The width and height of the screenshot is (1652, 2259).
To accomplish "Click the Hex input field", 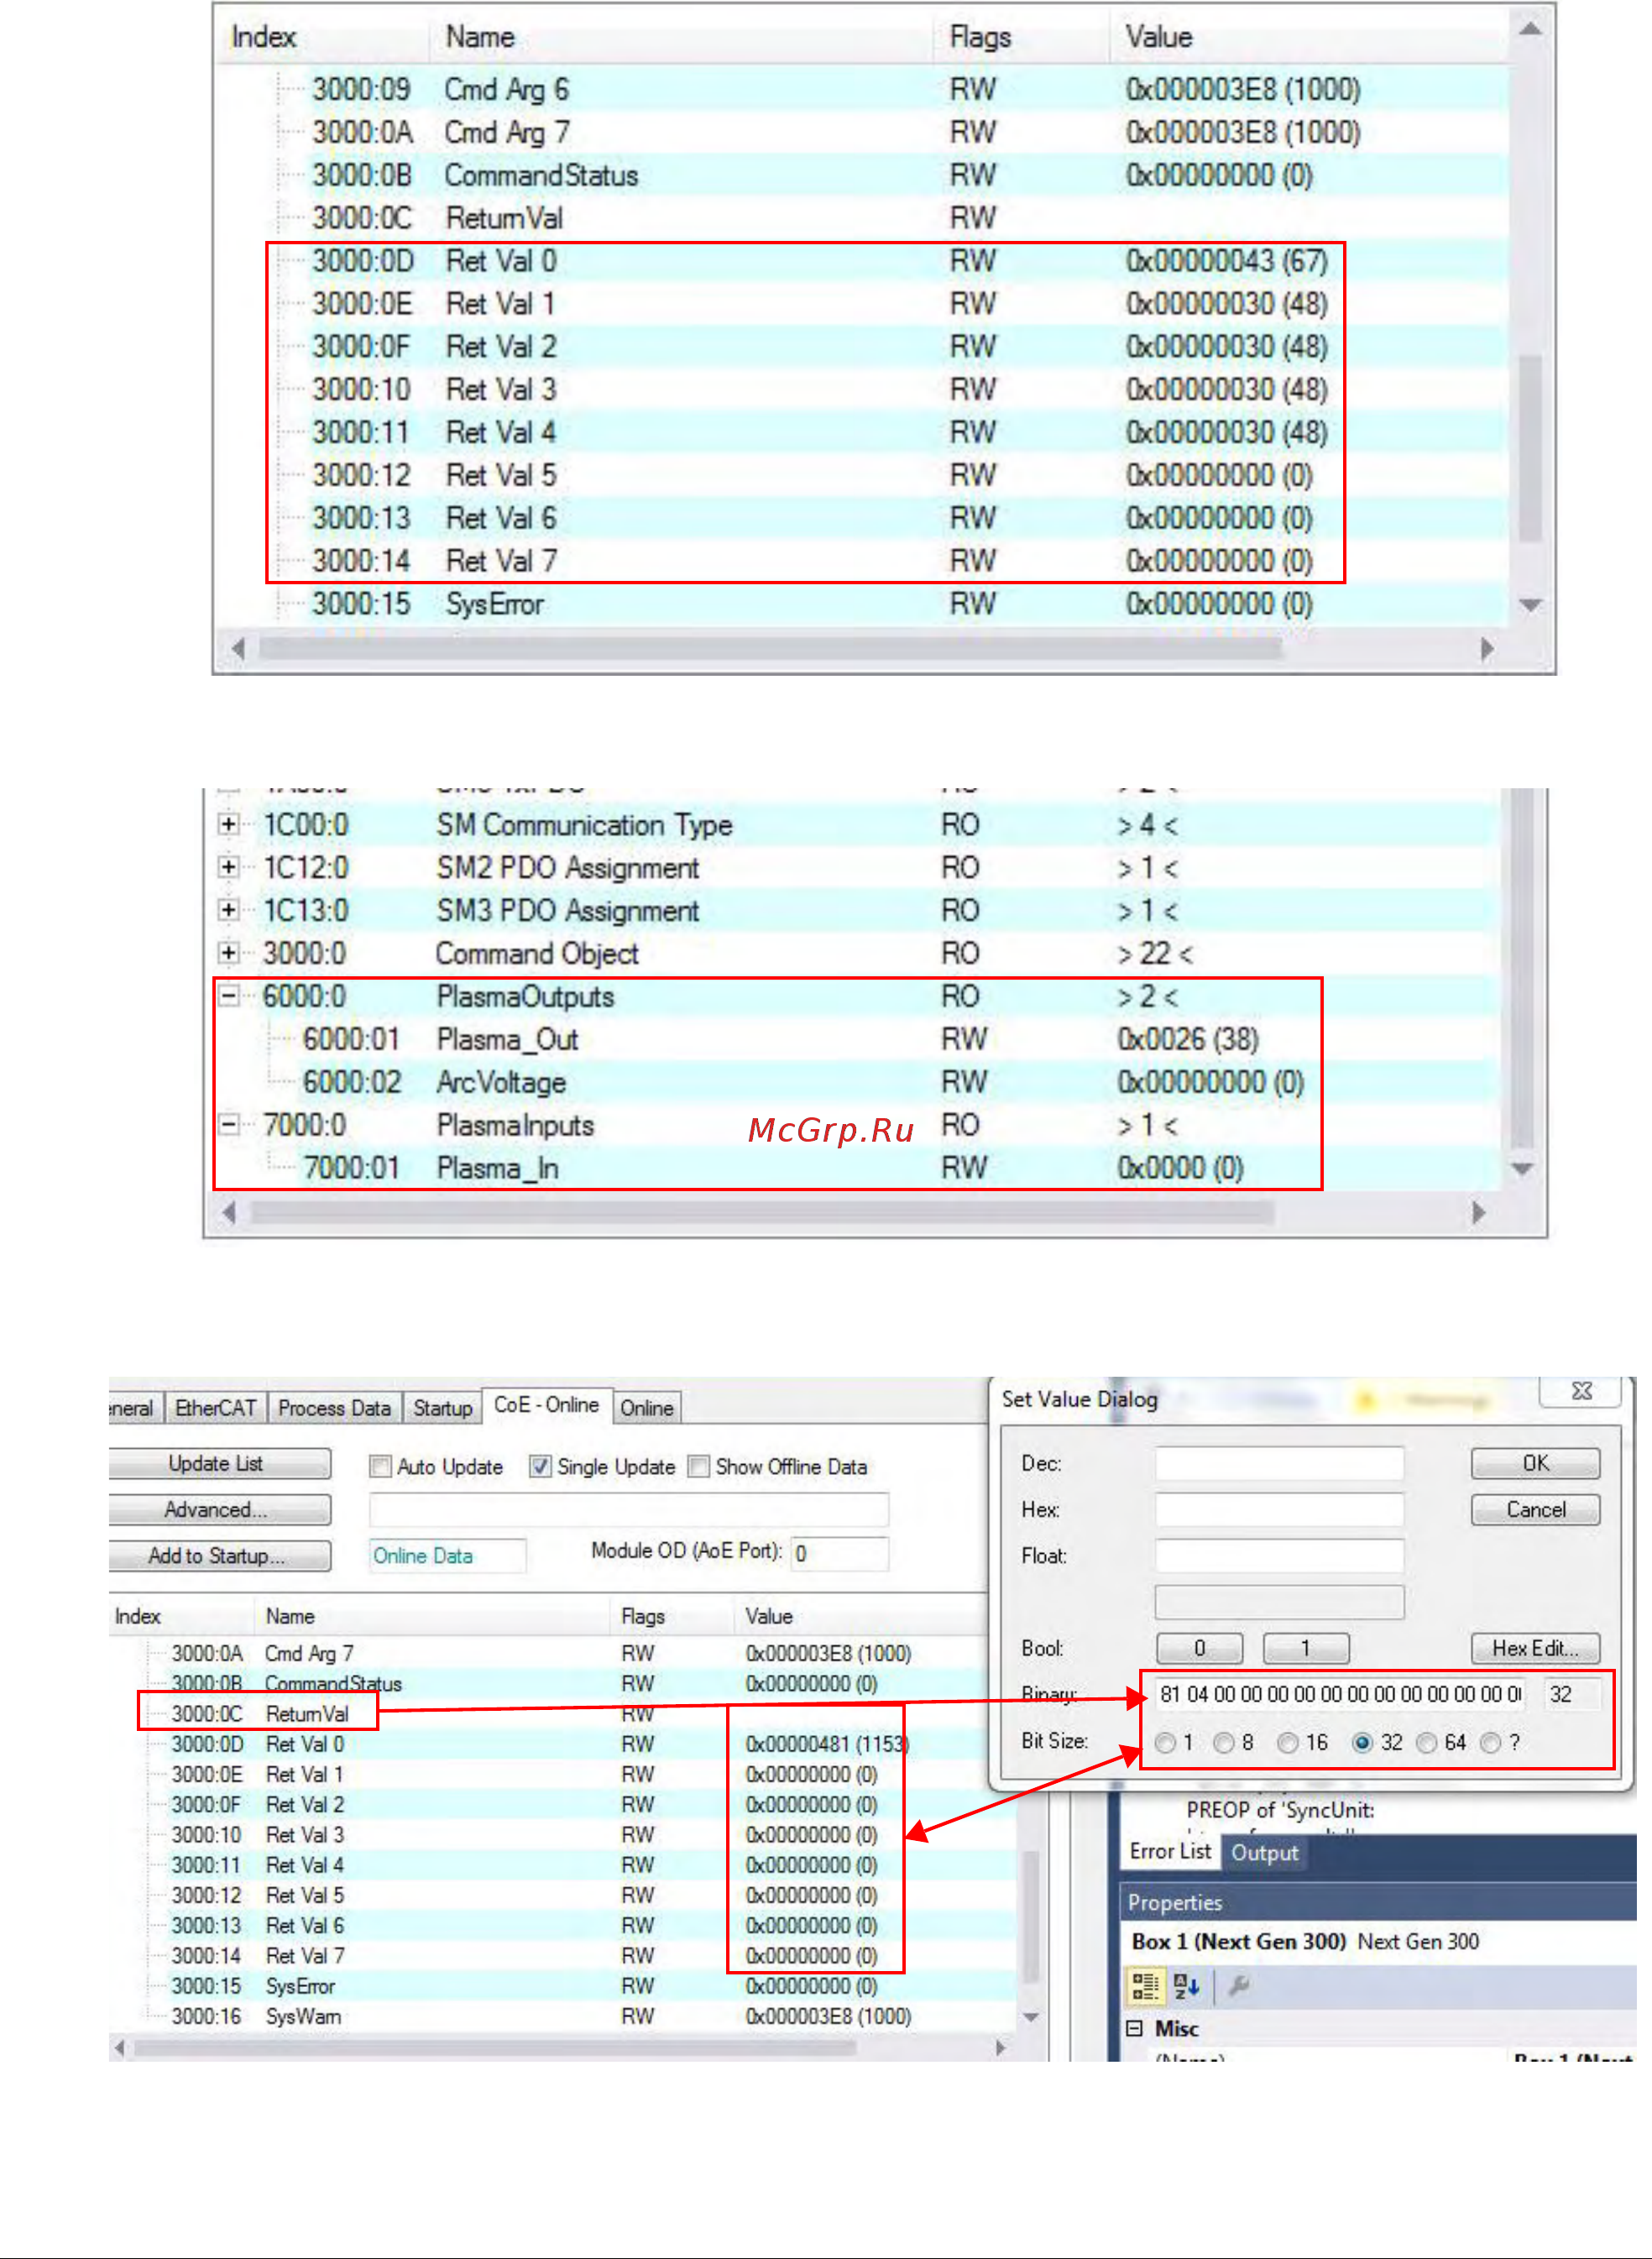I will [1279, 1509].
